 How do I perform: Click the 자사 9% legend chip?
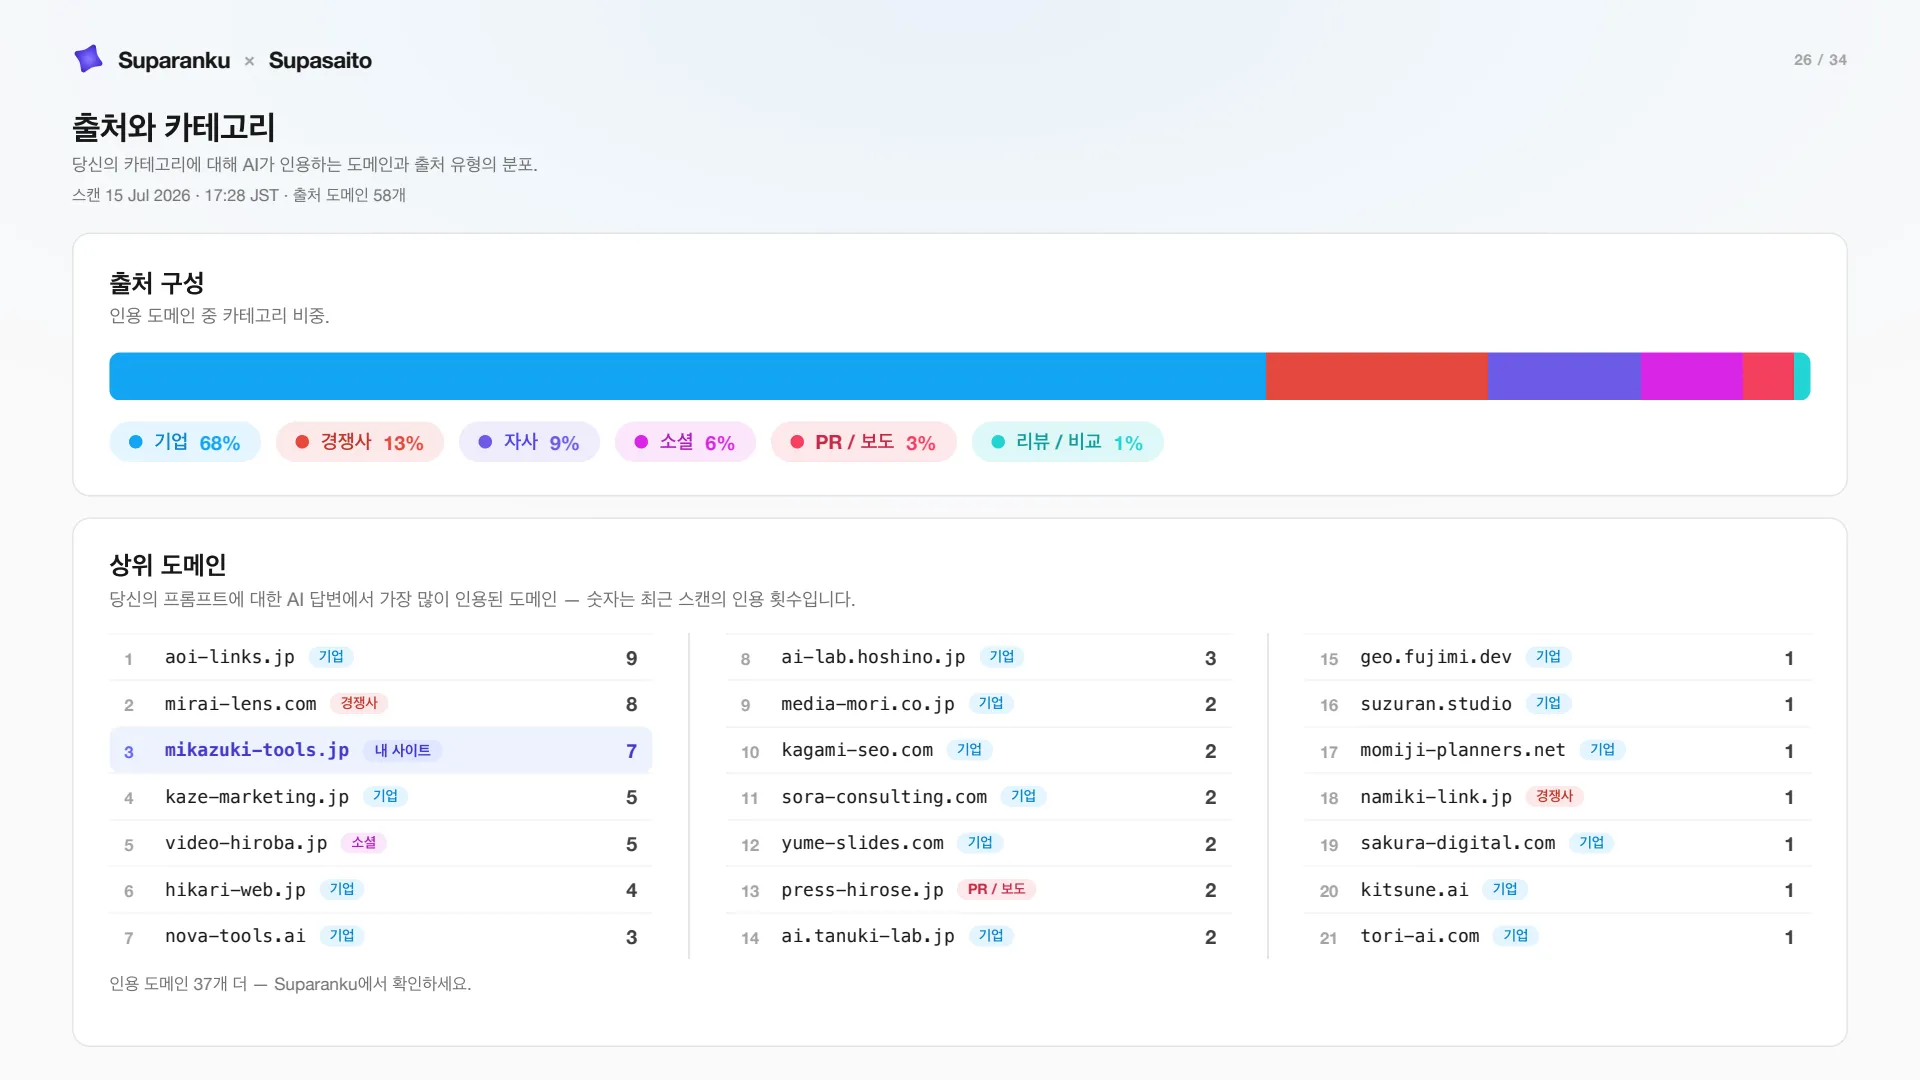[x=529, y=442]
